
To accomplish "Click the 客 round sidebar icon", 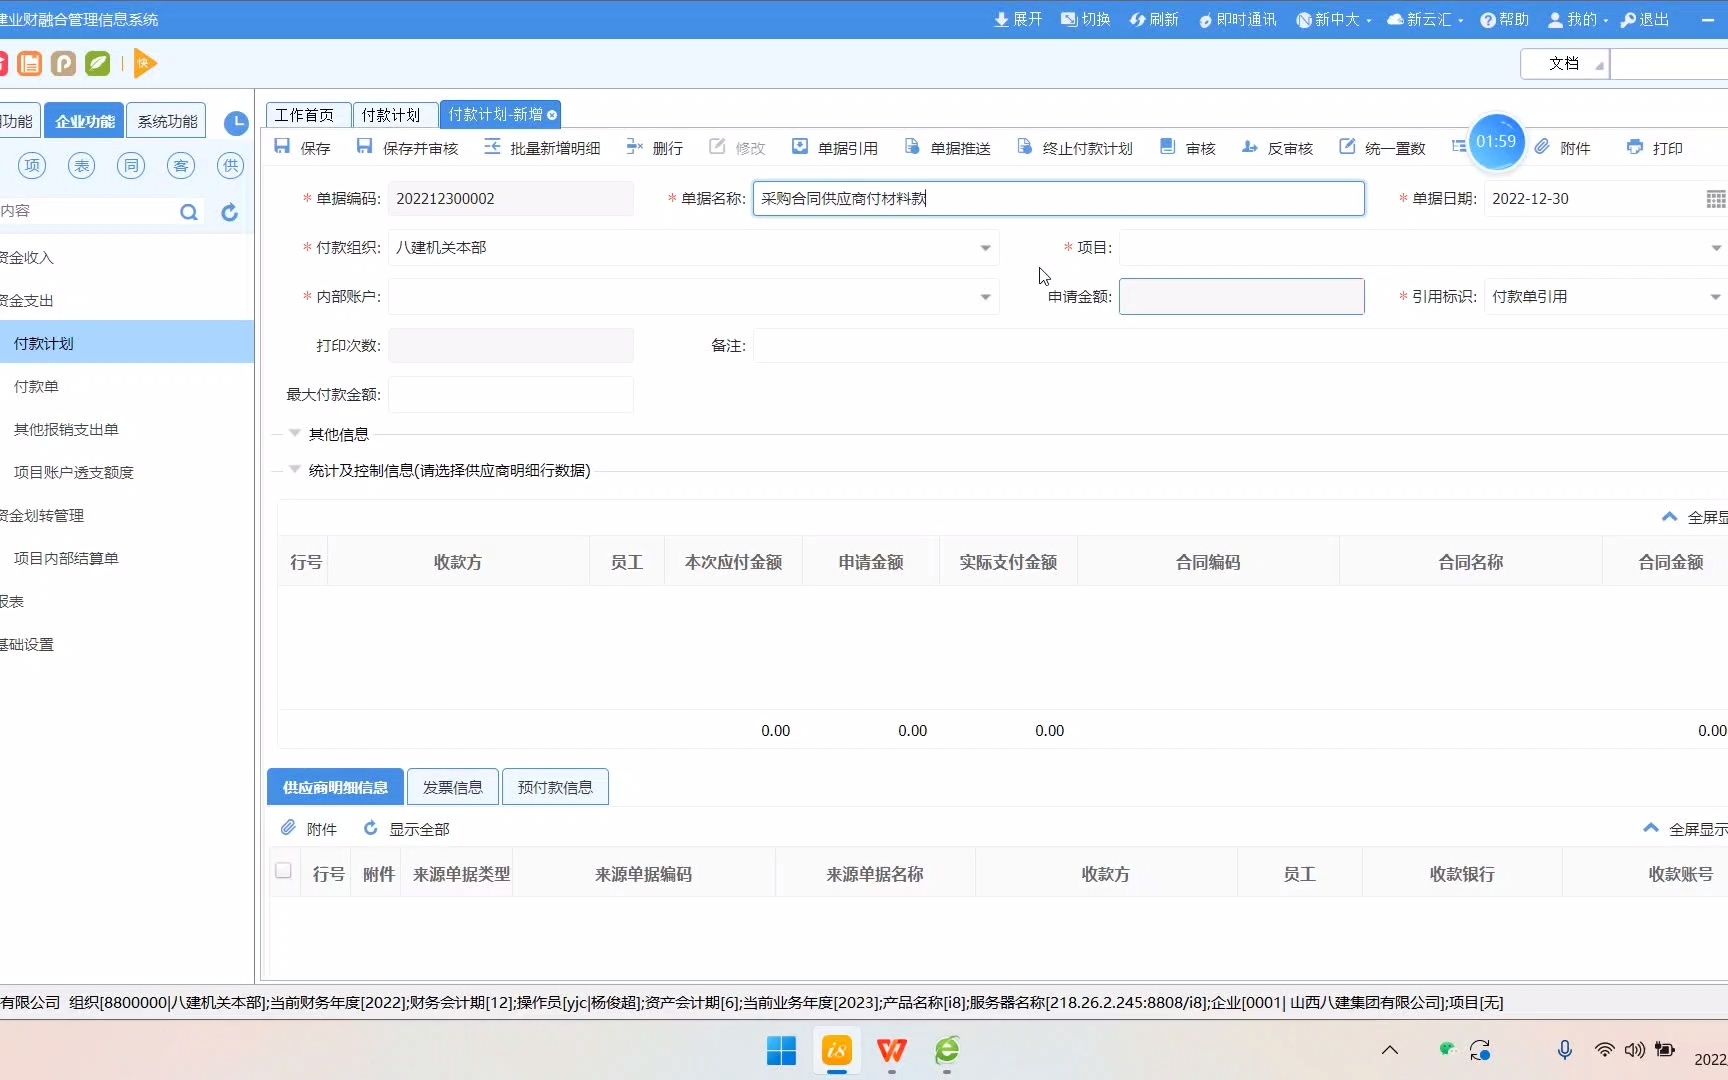I will (181, 165).
